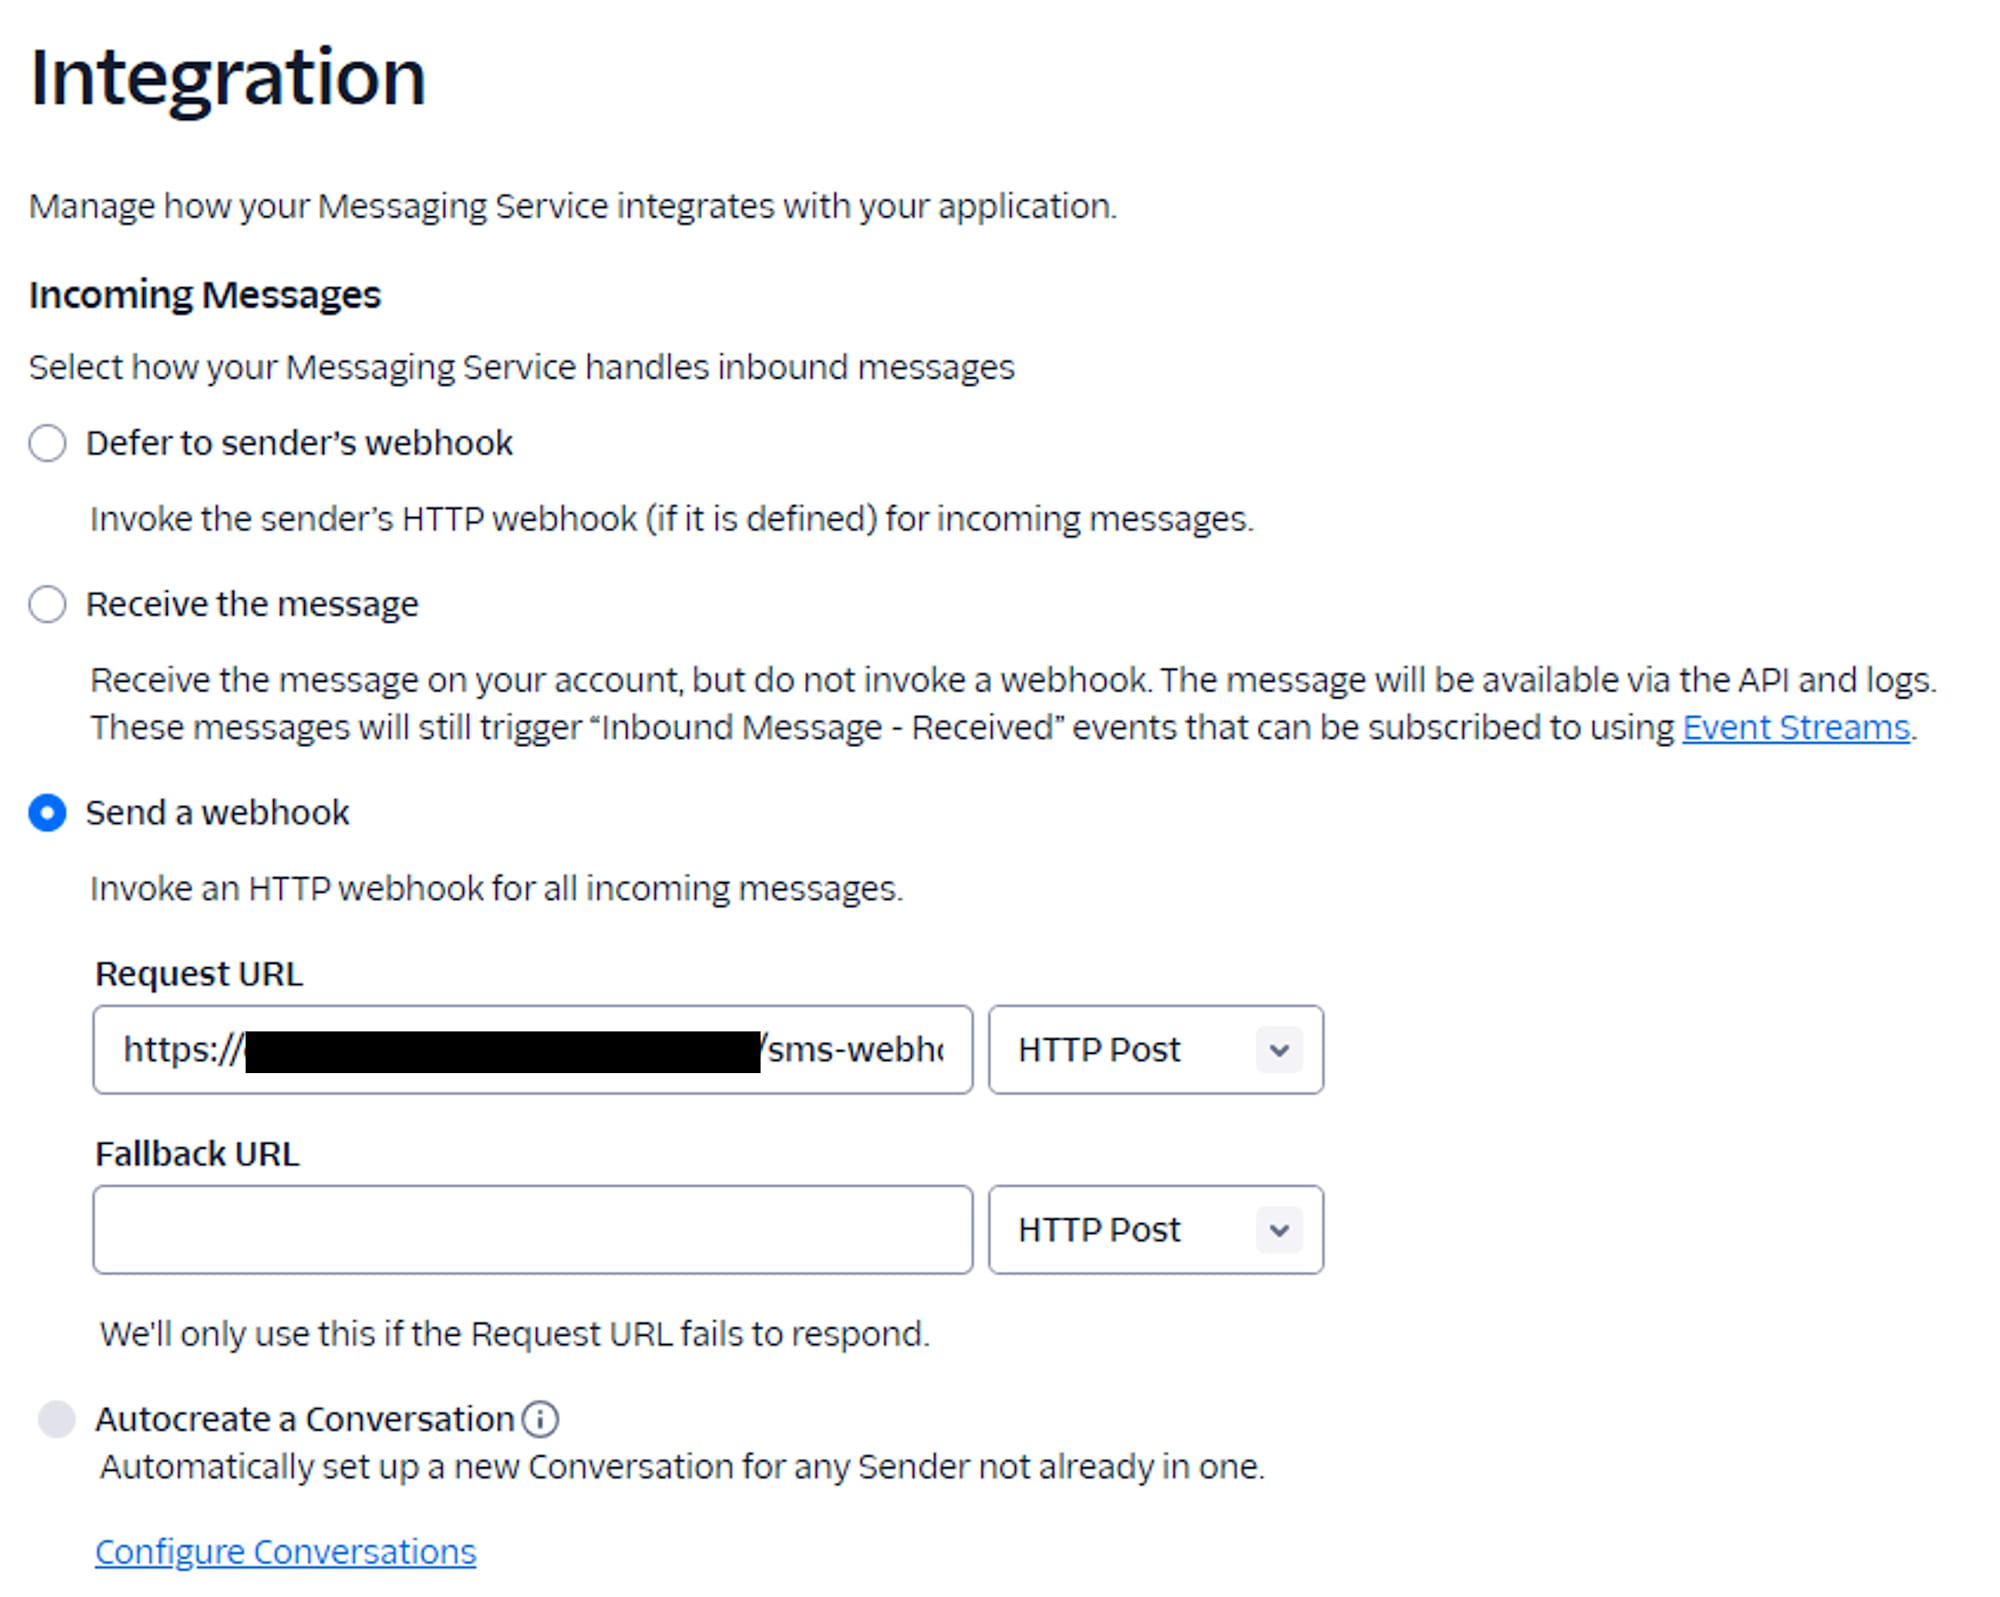Screen dimensions: 2000x1597
Task: Open the Configure Conversations link
Action: [285, 1551]
